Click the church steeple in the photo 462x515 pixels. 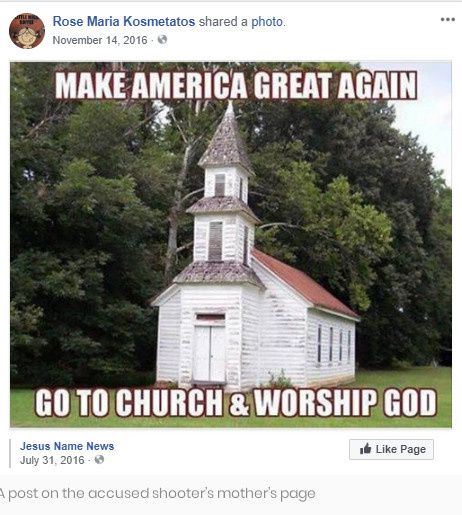coord(226,138)
